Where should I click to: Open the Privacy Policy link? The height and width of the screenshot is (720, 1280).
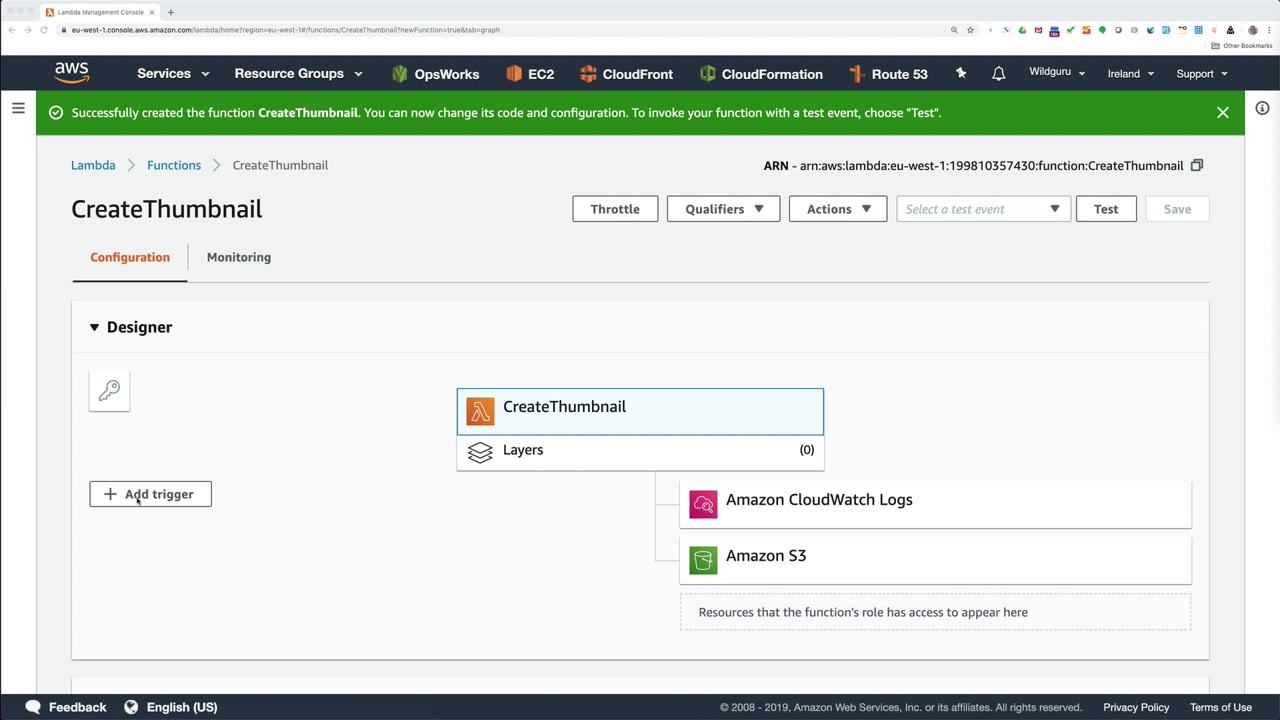coord(1136,707)
